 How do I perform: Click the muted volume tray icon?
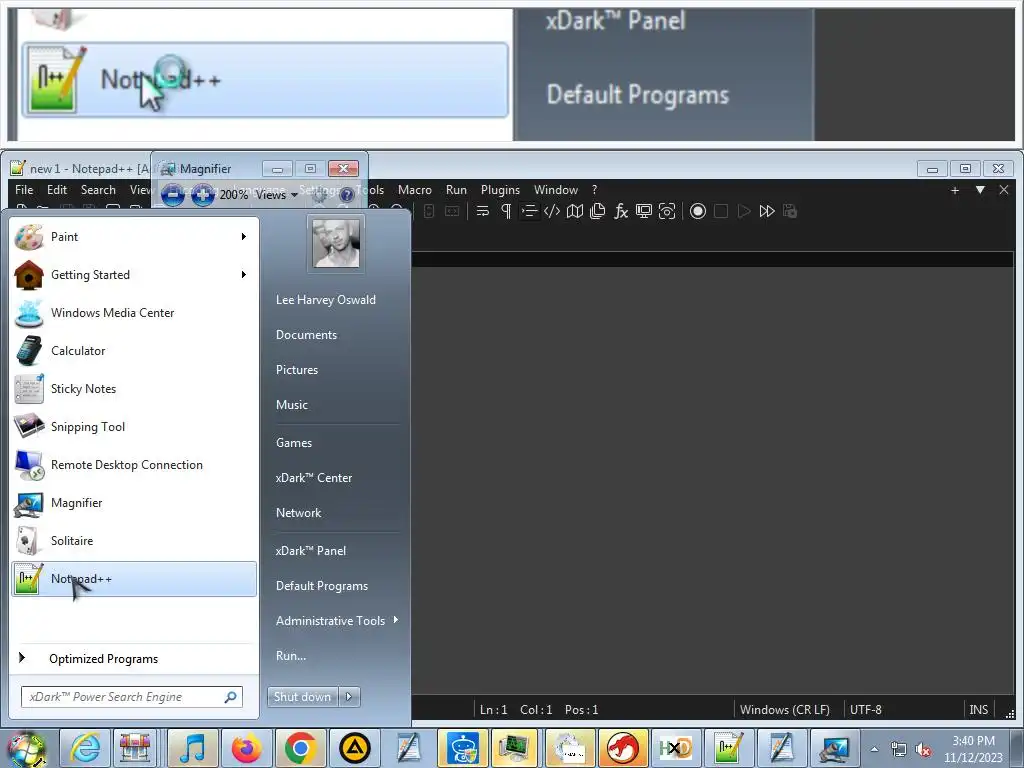923,750
